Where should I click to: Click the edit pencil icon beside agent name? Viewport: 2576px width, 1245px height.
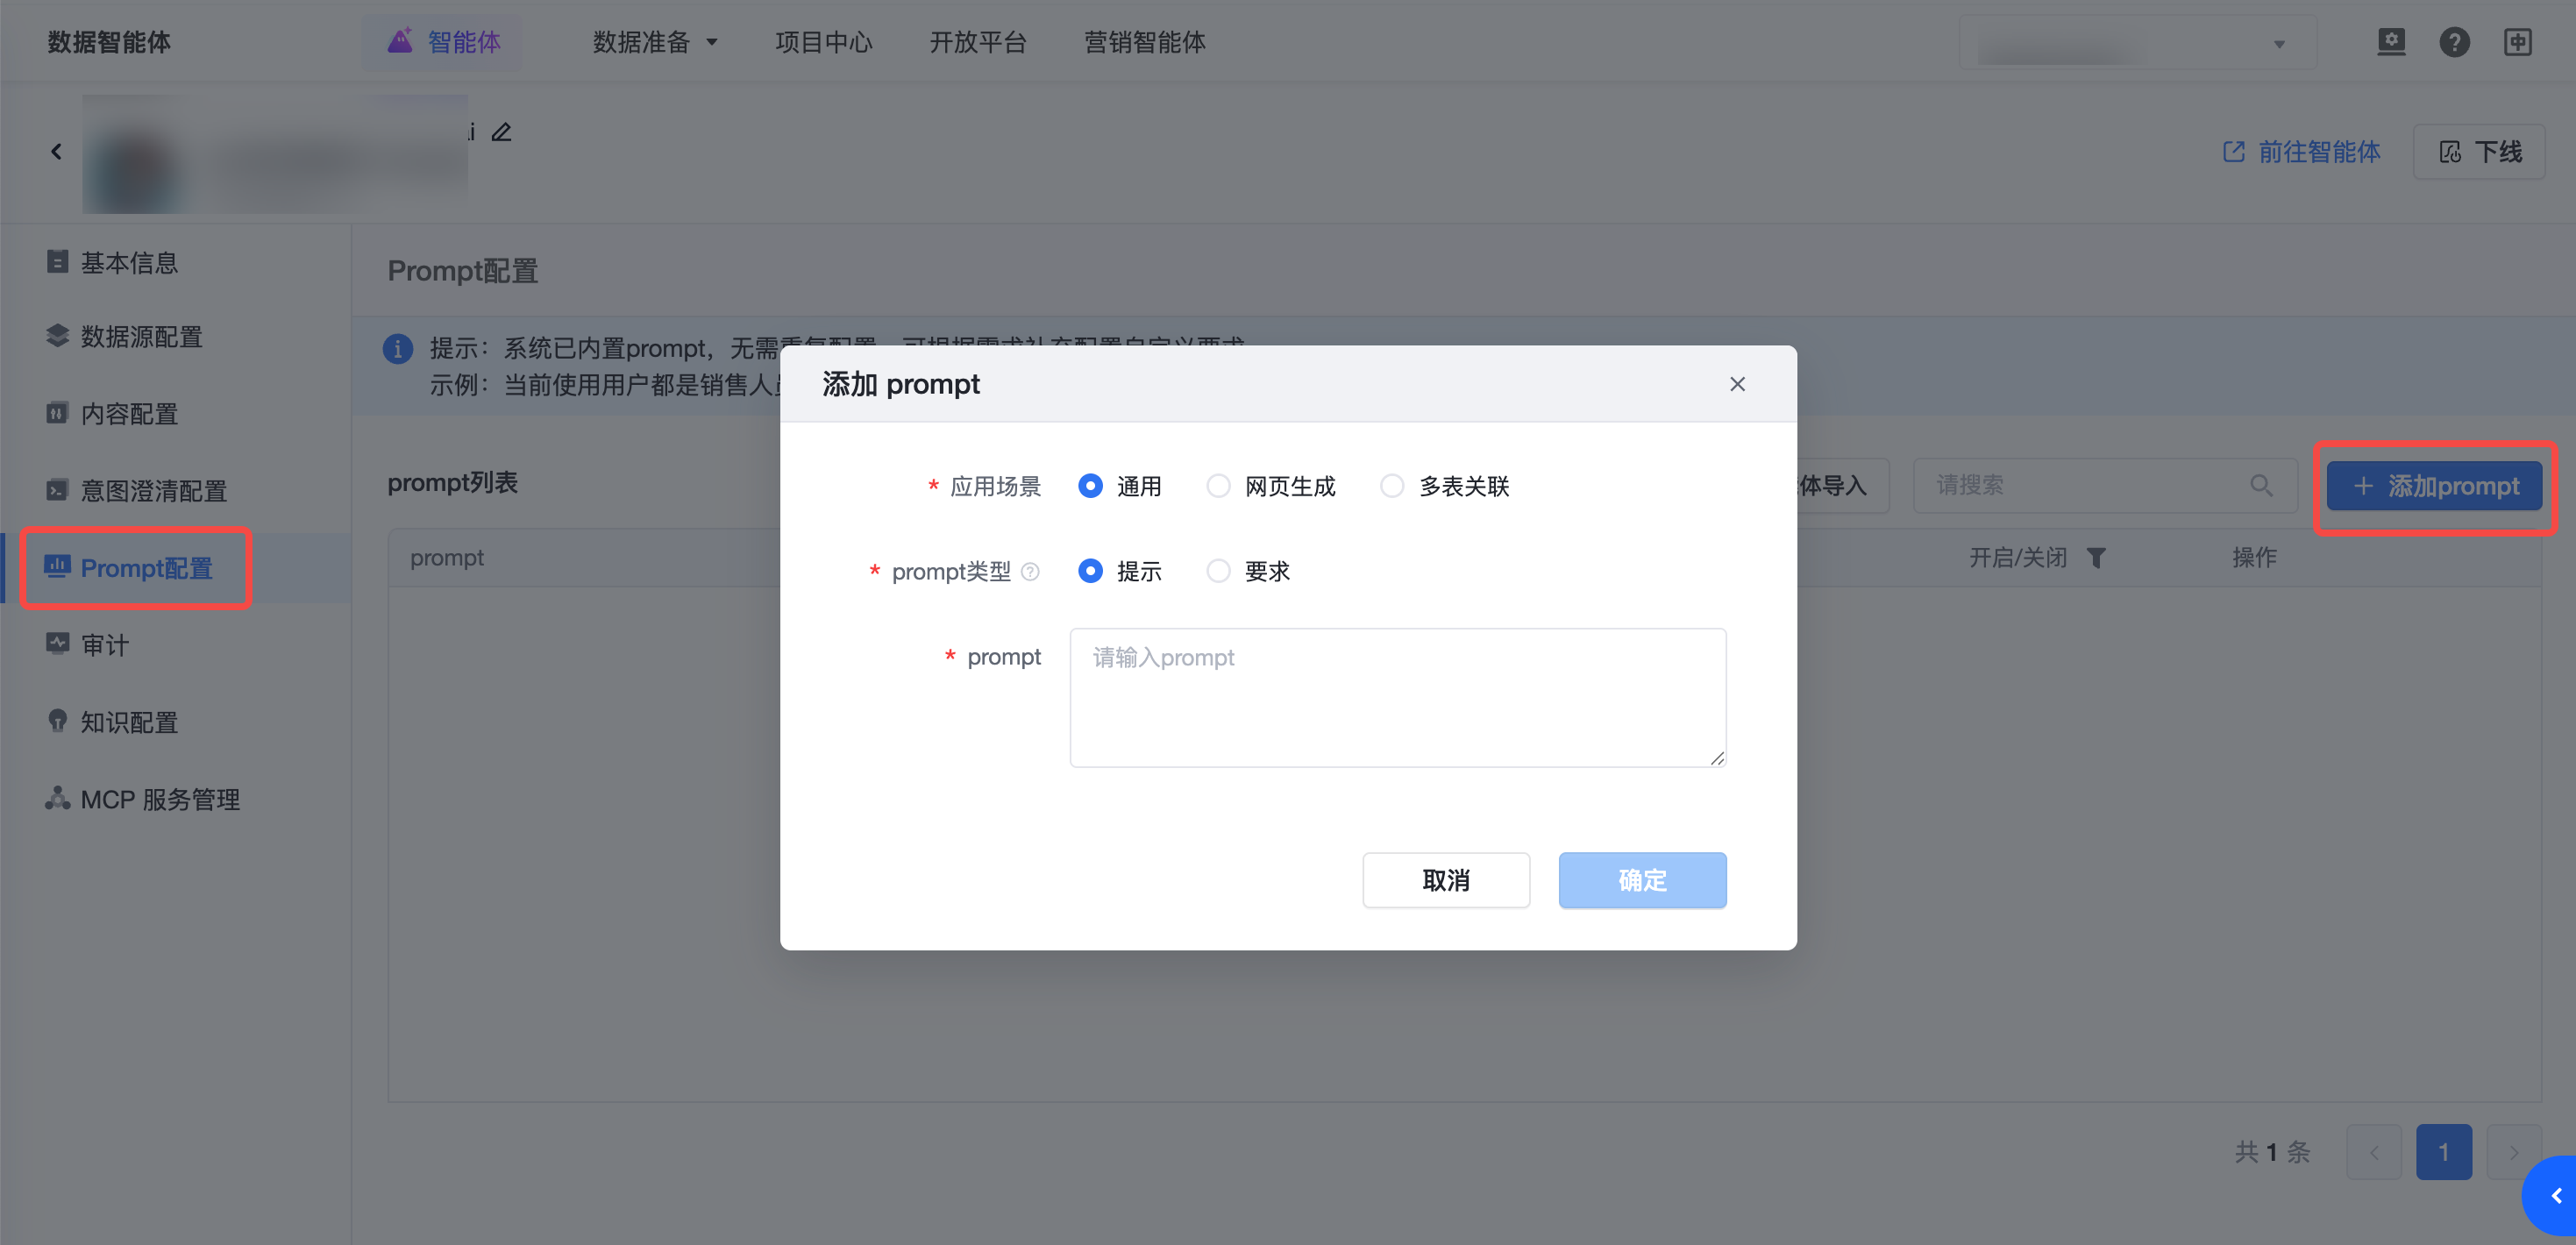click(x=501, y=132)
